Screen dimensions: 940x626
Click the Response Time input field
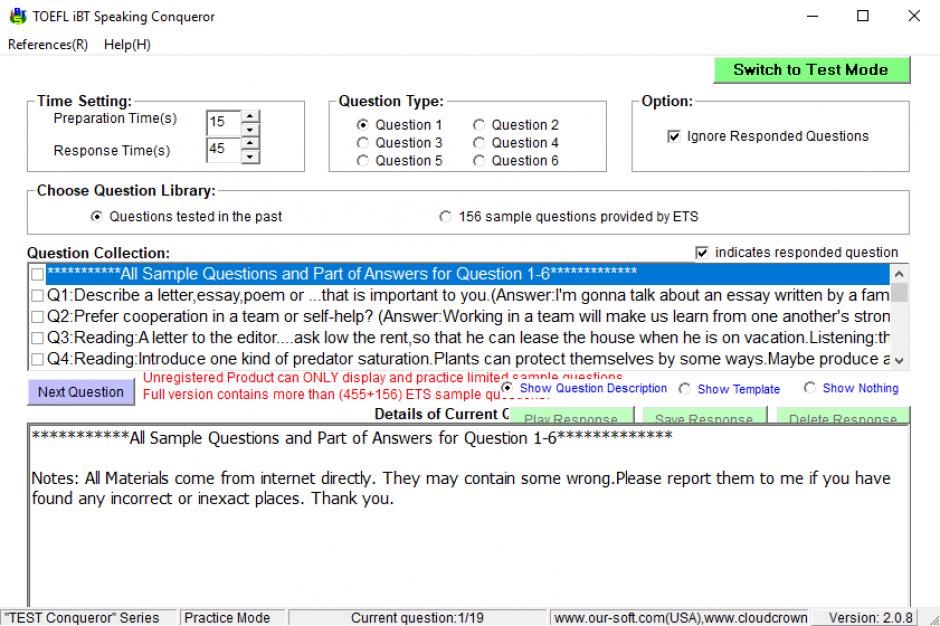[224, 149]
